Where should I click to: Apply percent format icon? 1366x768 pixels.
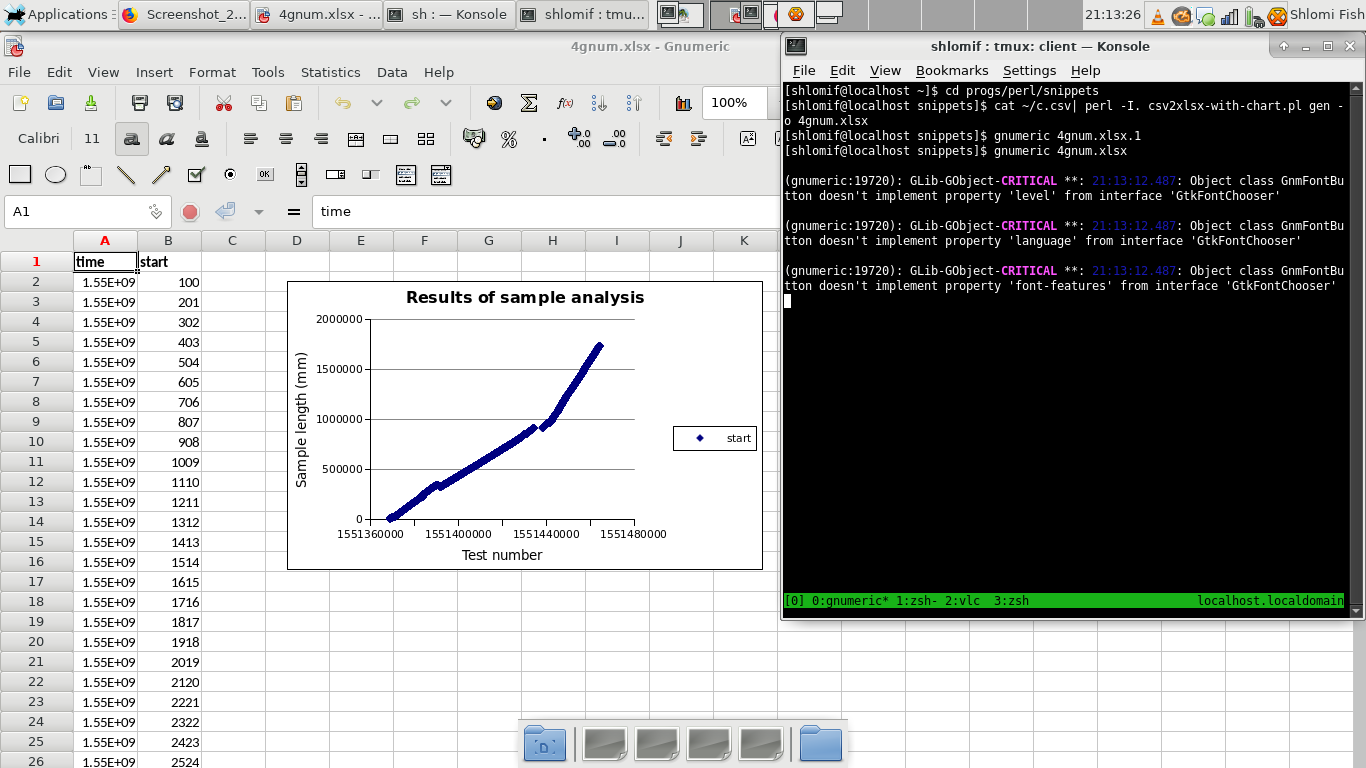click(509, 139)
